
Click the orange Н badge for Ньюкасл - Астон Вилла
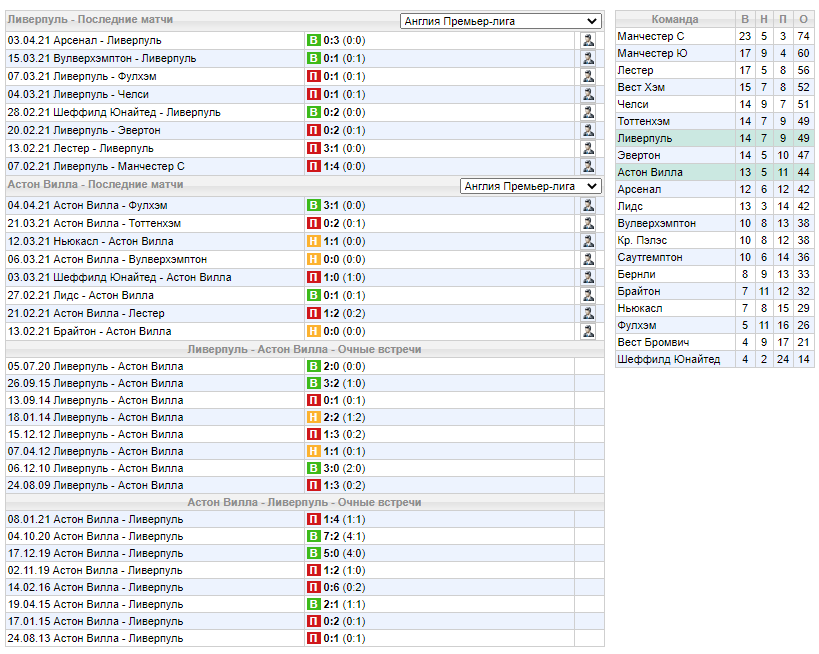[313, 241]
